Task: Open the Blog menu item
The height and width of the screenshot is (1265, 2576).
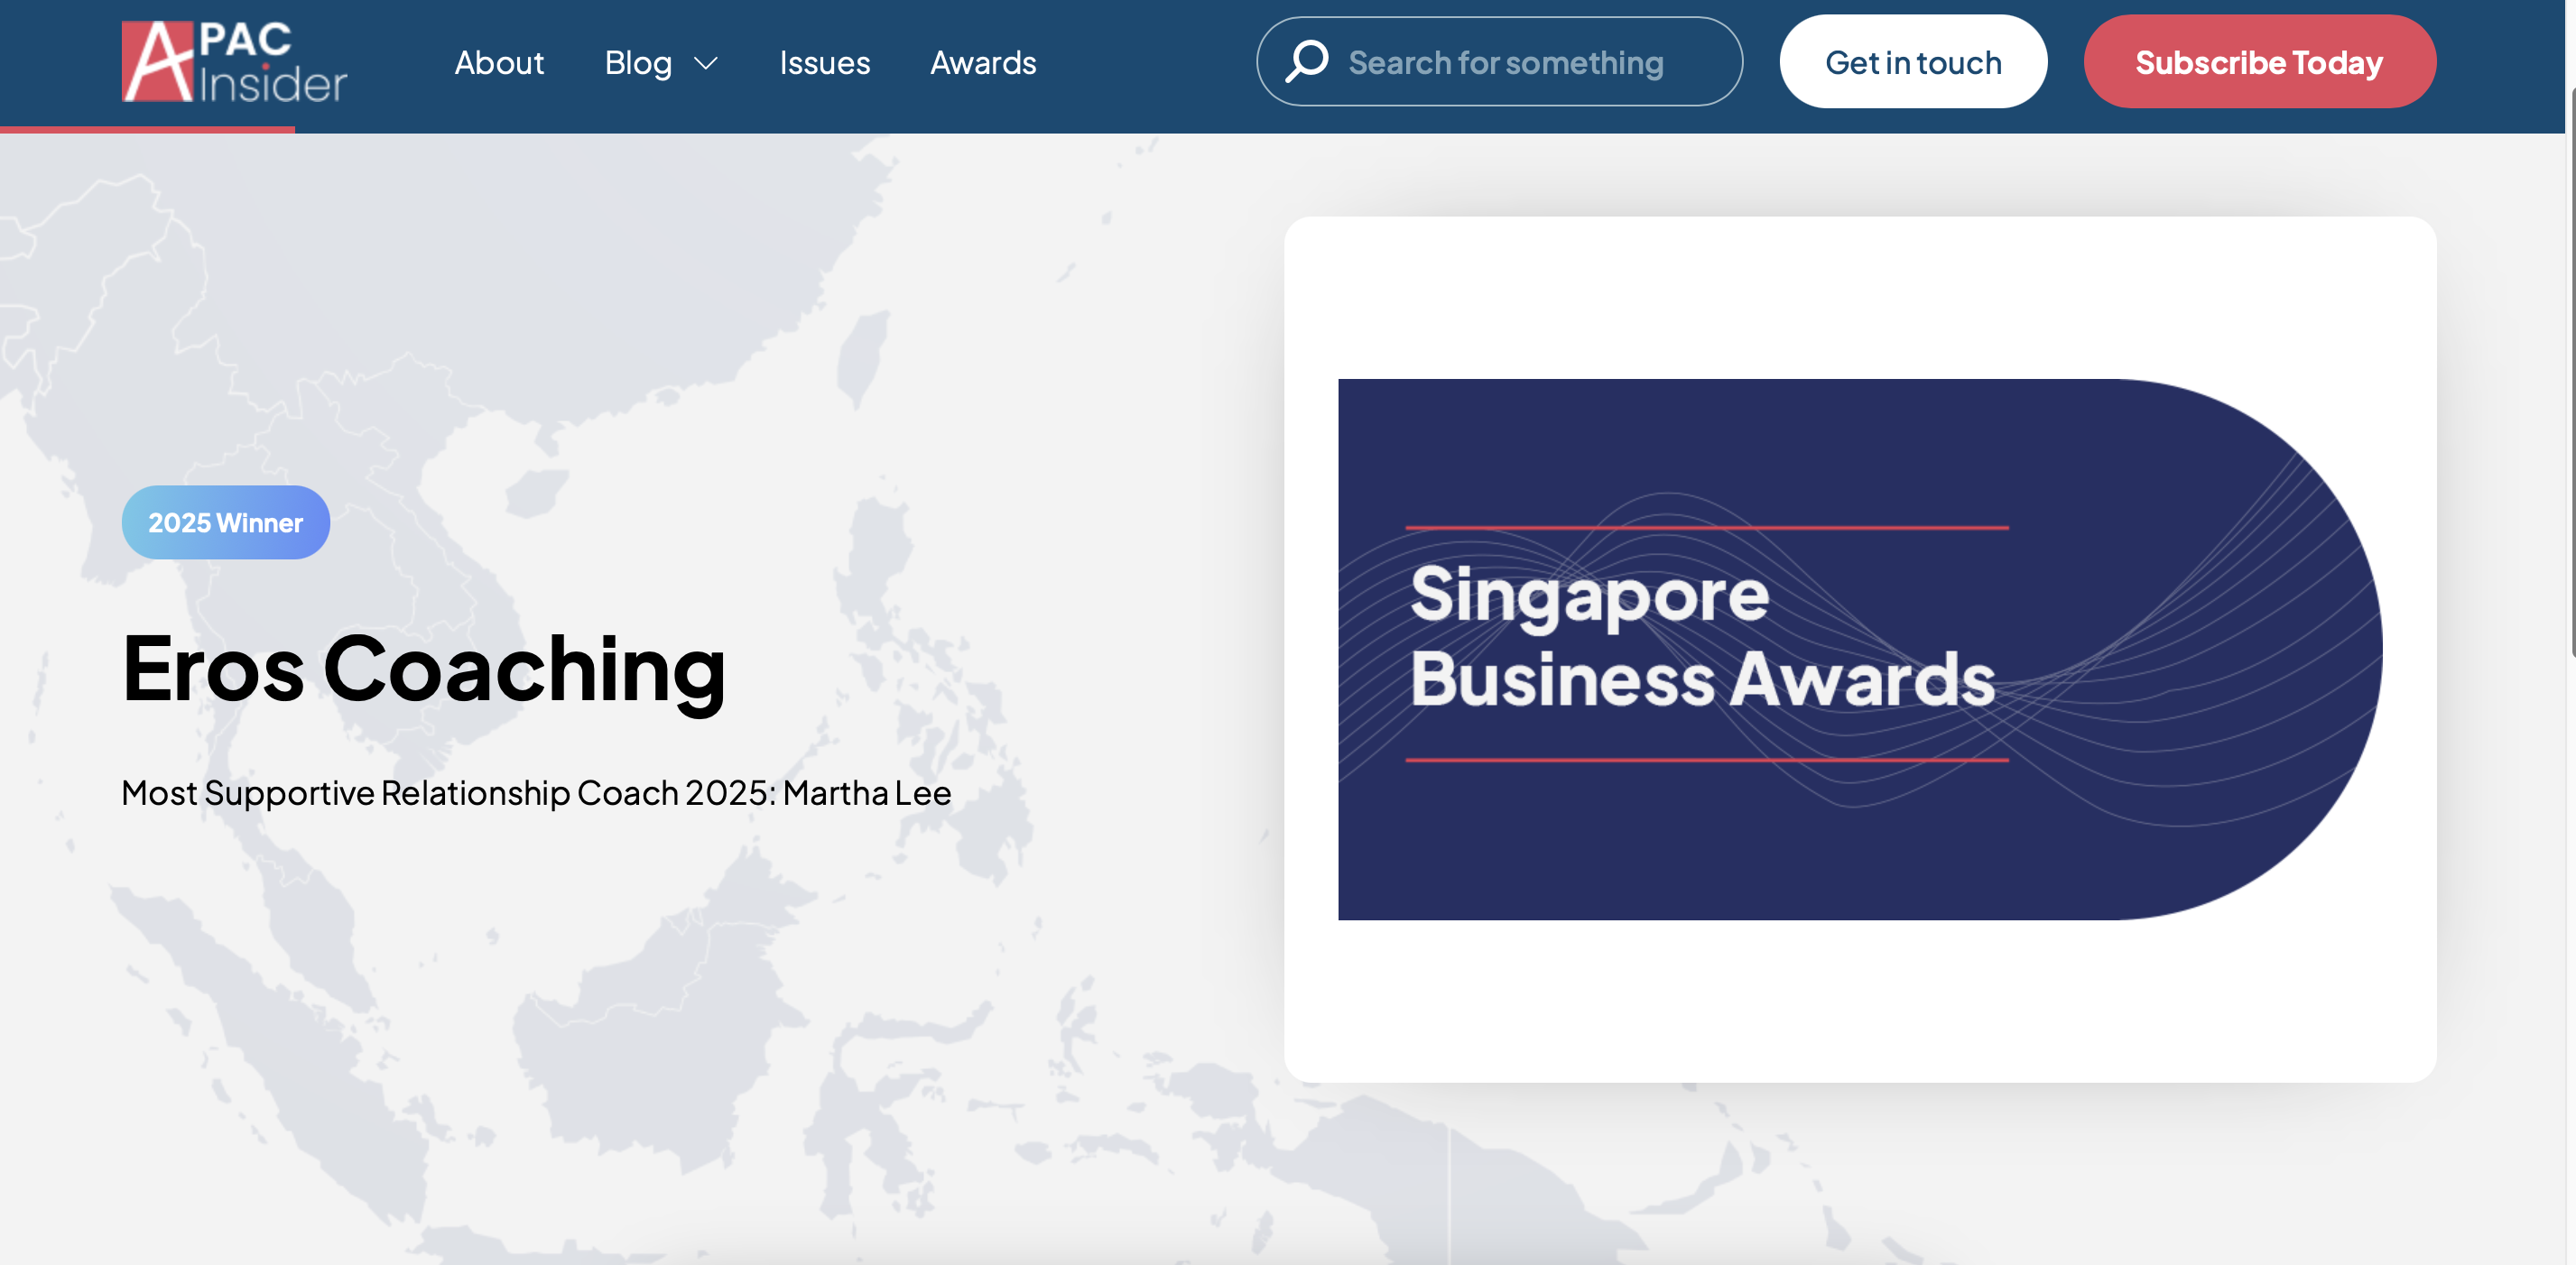Action: pyautogui.click(x=638, y=62)
